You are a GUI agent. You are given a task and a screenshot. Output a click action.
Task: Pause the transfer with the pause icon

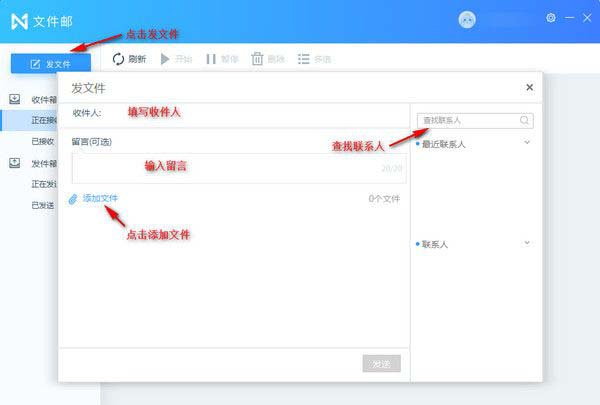point(211,59)
